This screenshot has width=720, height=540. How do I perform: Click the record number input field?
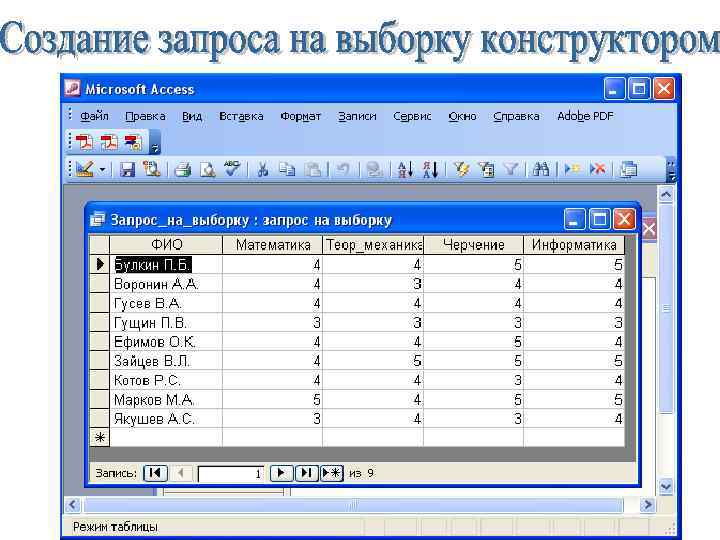(231, 473)
